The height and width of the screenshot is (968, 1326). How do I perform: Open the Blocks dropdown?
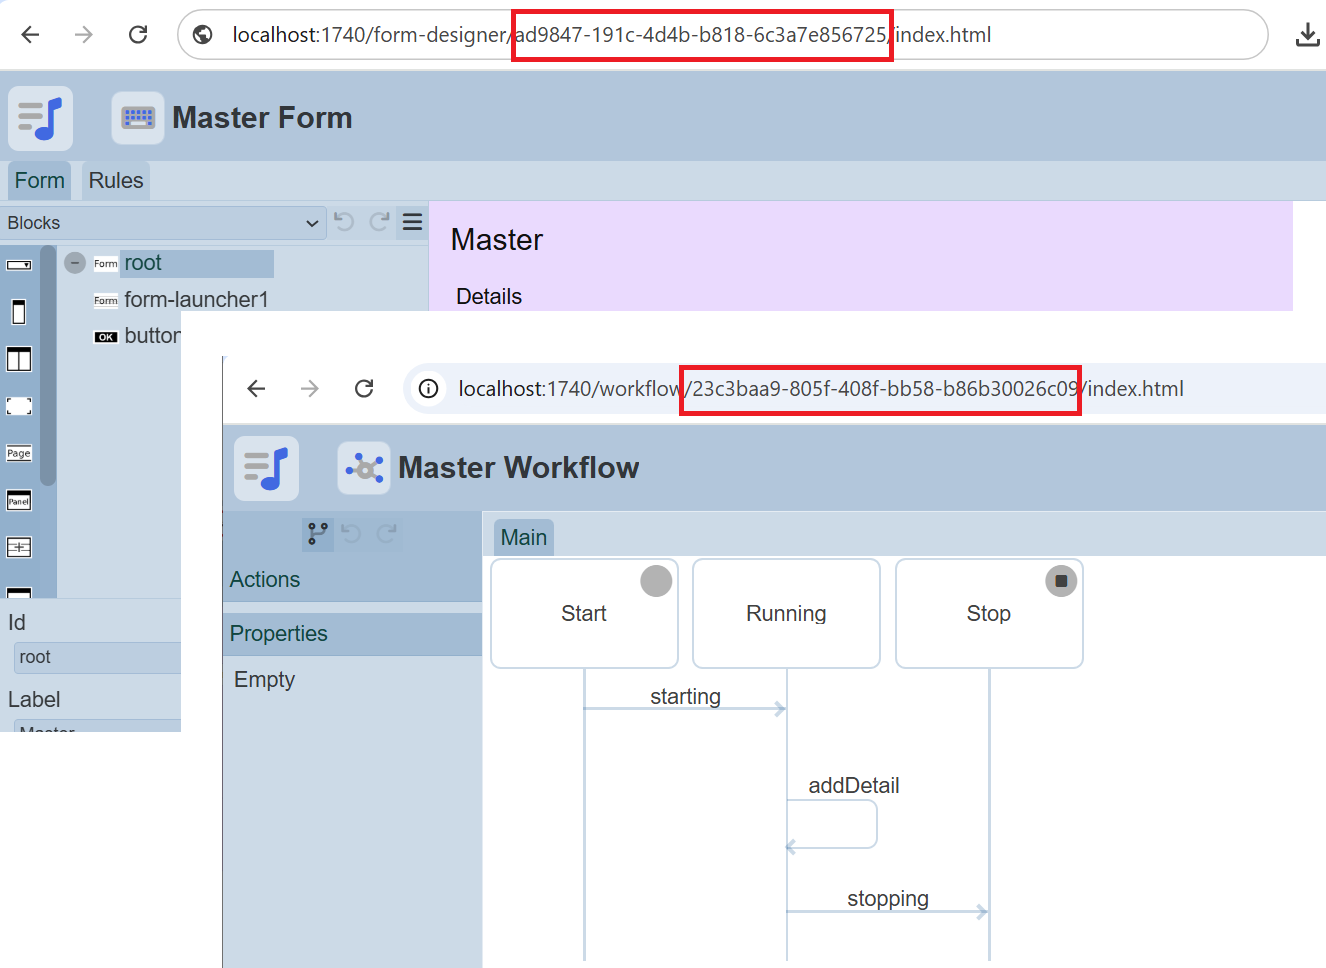click(x=163, y=223)
